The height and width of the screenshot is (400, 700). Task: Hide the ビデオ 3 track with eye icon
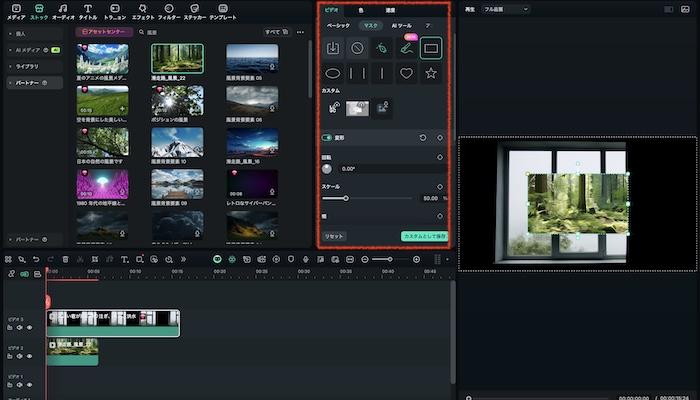click(29, 327)
